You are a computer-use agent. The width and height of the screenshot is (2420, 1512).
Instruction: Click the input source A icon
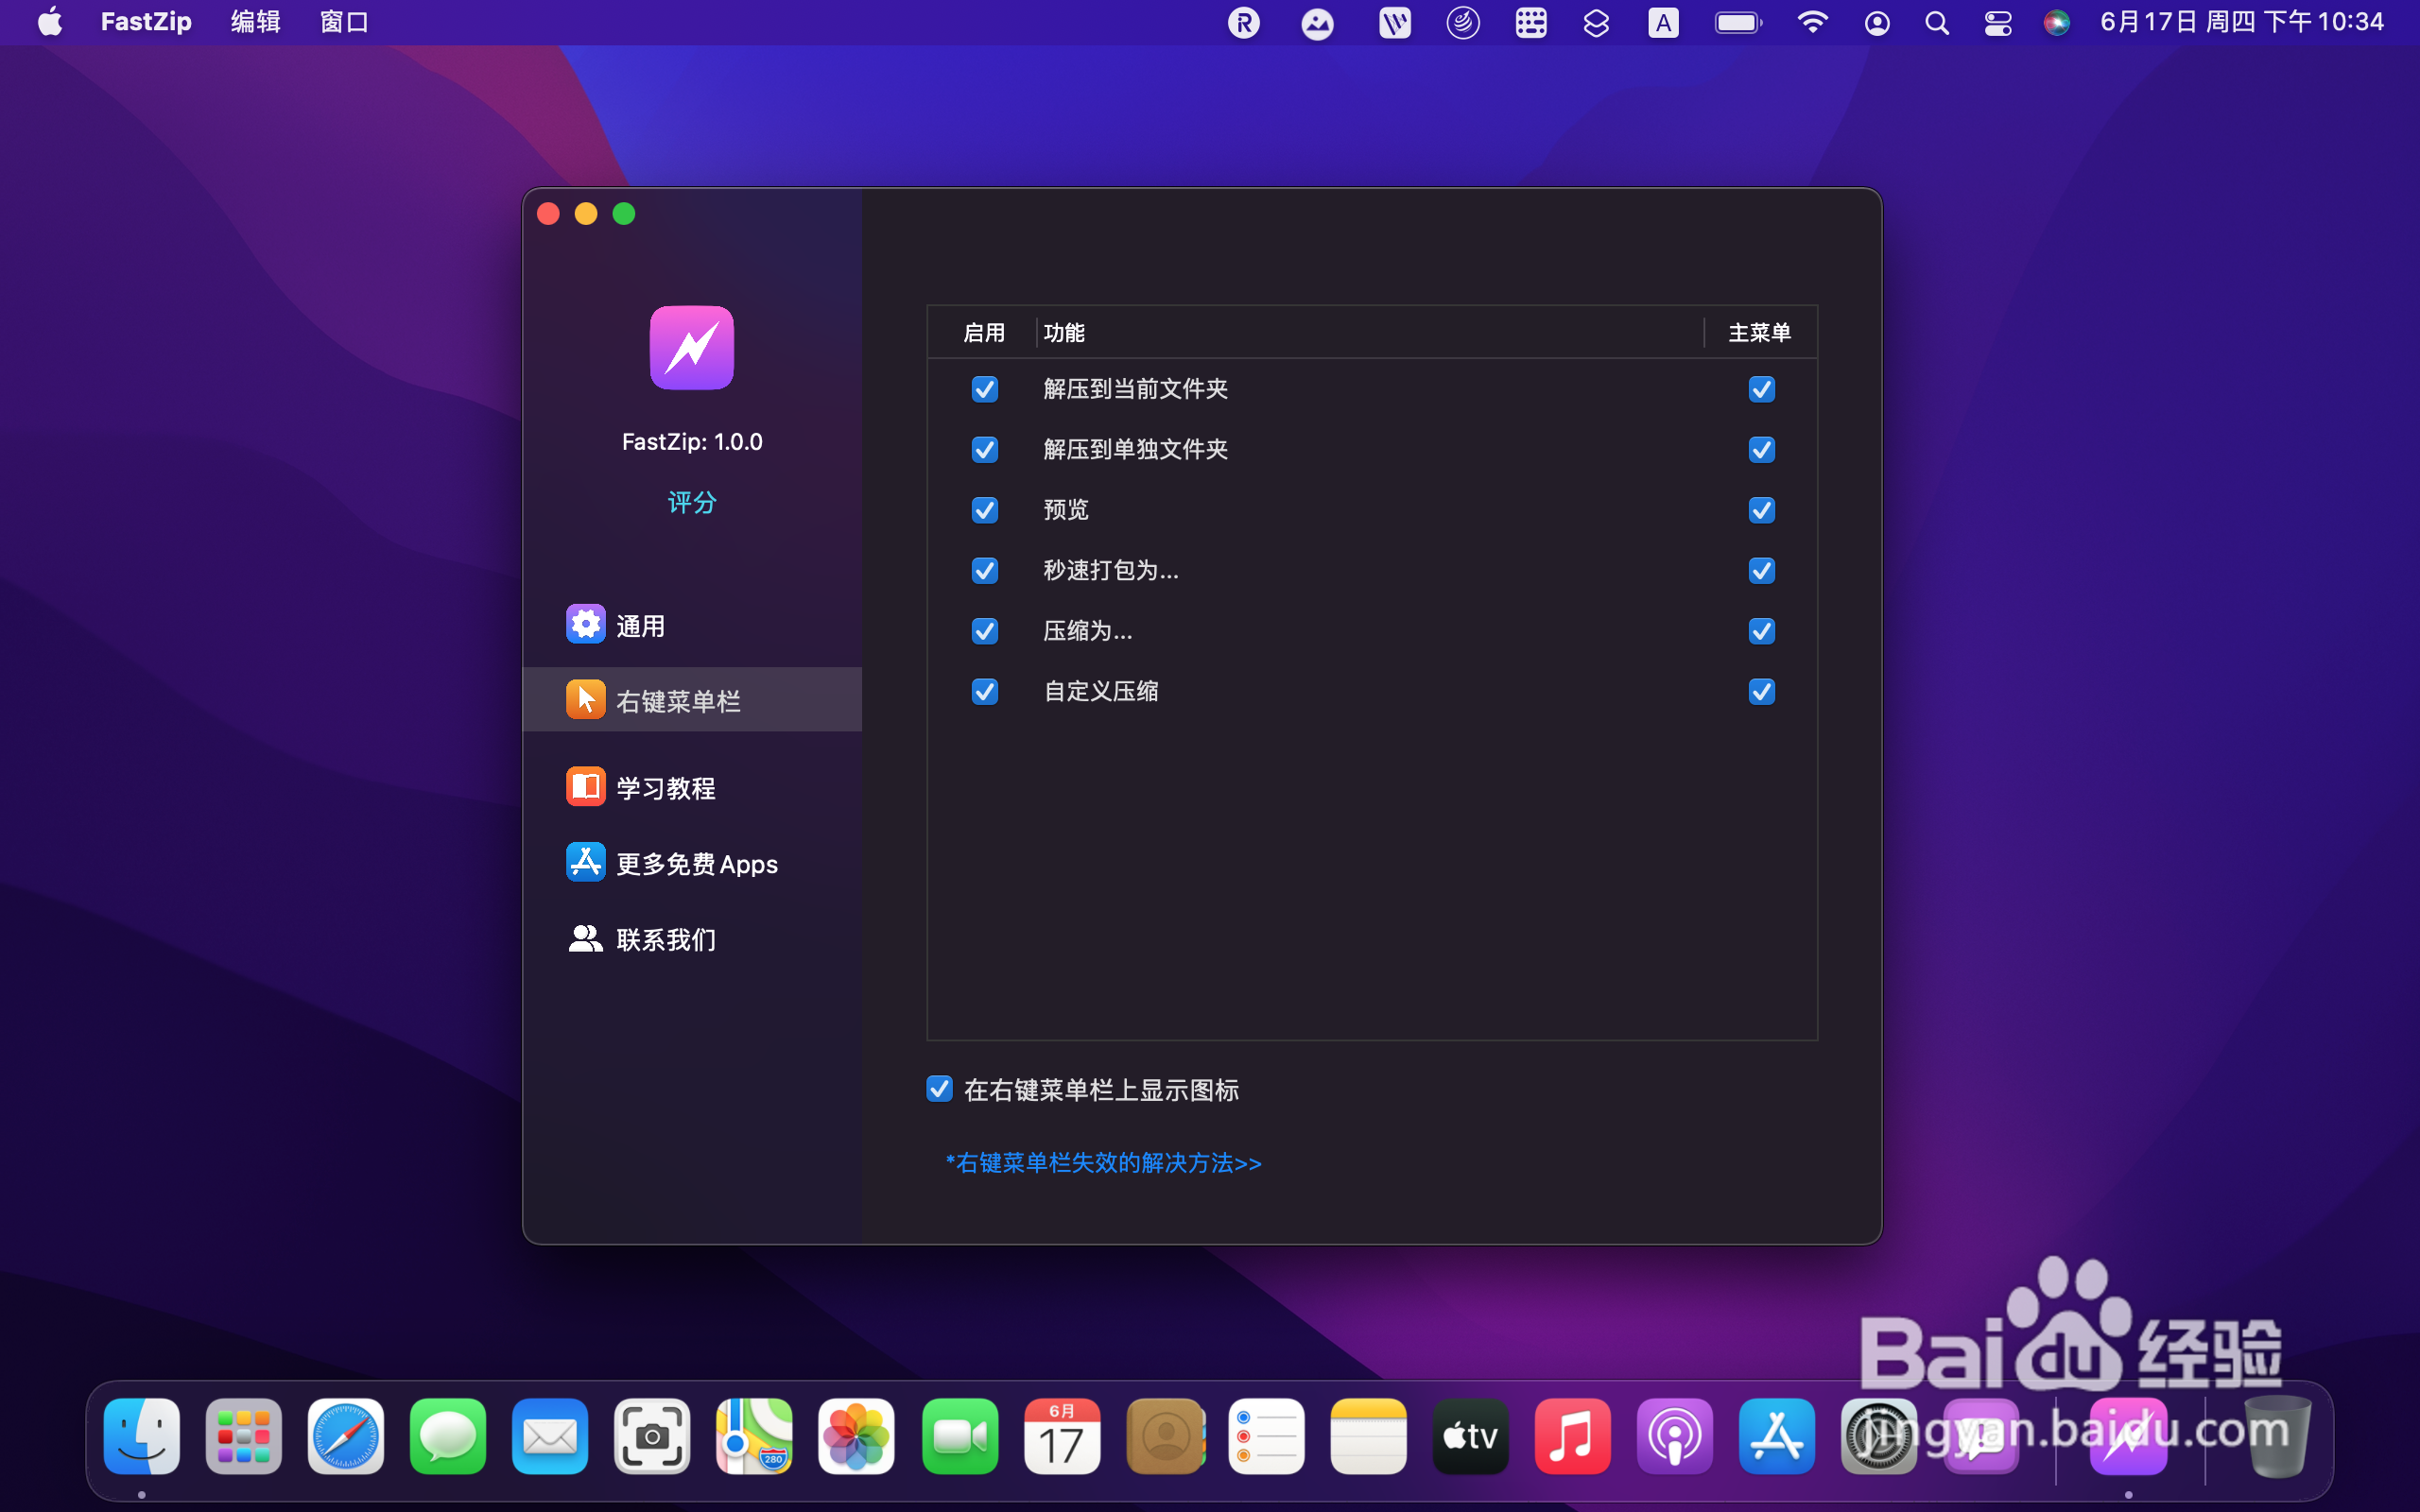1663,22
